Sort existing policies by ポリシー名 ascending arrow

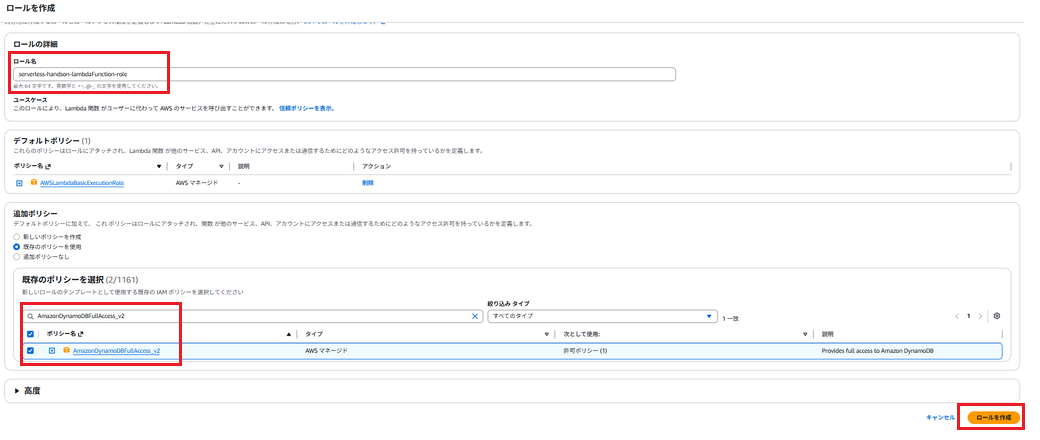pyautogui.click(x=288, y=334)
